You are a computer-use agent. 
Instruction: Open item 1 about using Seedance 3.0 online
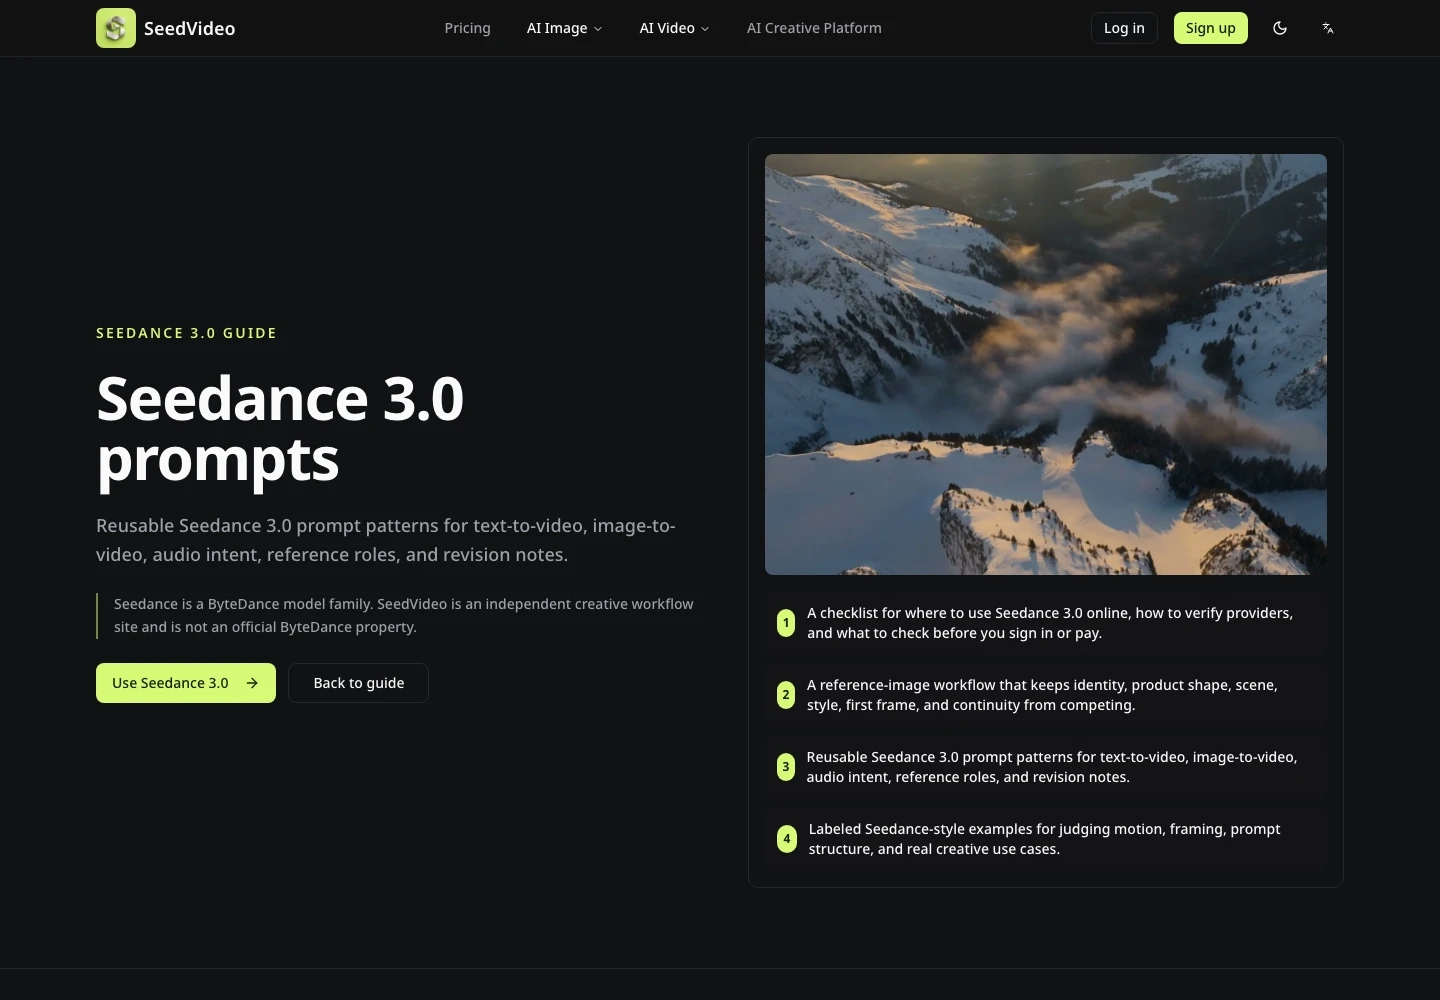(1046, 623)
